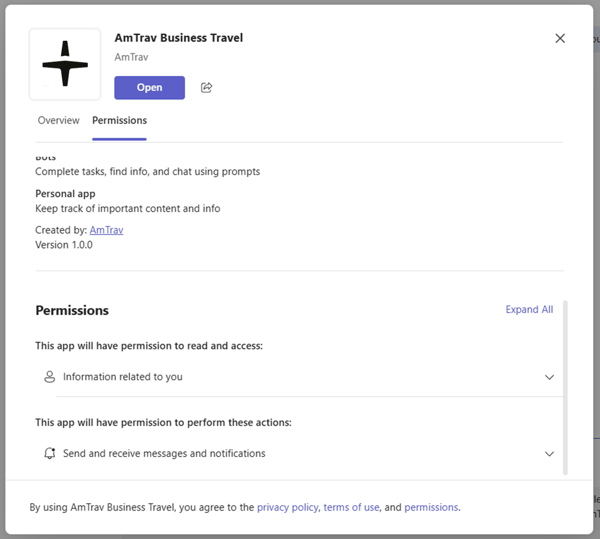Click the AmTrav app logo

[65, 64]
